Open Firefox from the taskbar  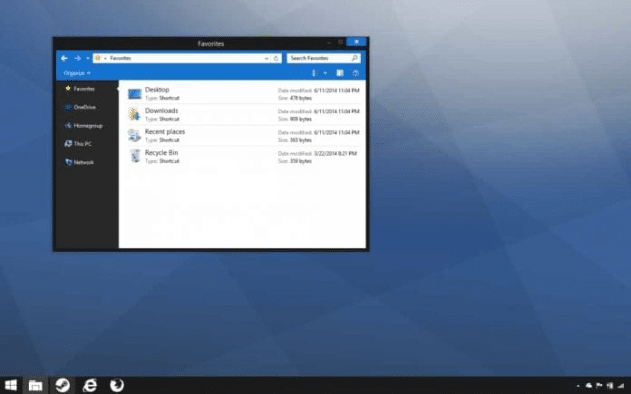pyautogui.click(x=117, y=385)
